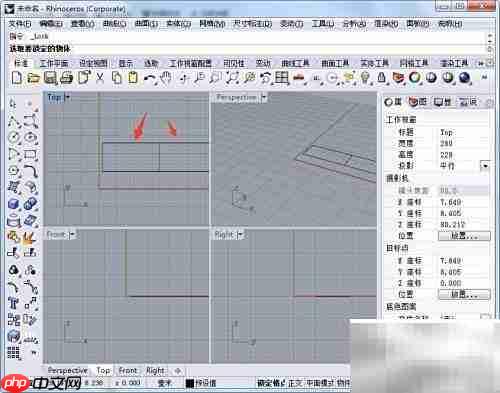Click the light bulb Hide objects icon
500x393 pixels.
pyautogui.click(x=366, y=78)
